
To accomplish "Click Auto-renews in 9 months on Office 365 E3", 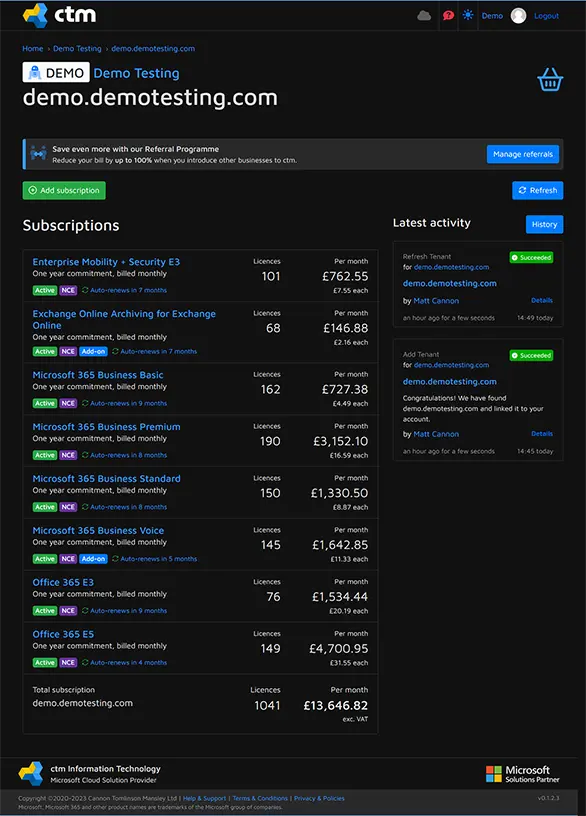I will pyautogui.click(x=129, y=610).
